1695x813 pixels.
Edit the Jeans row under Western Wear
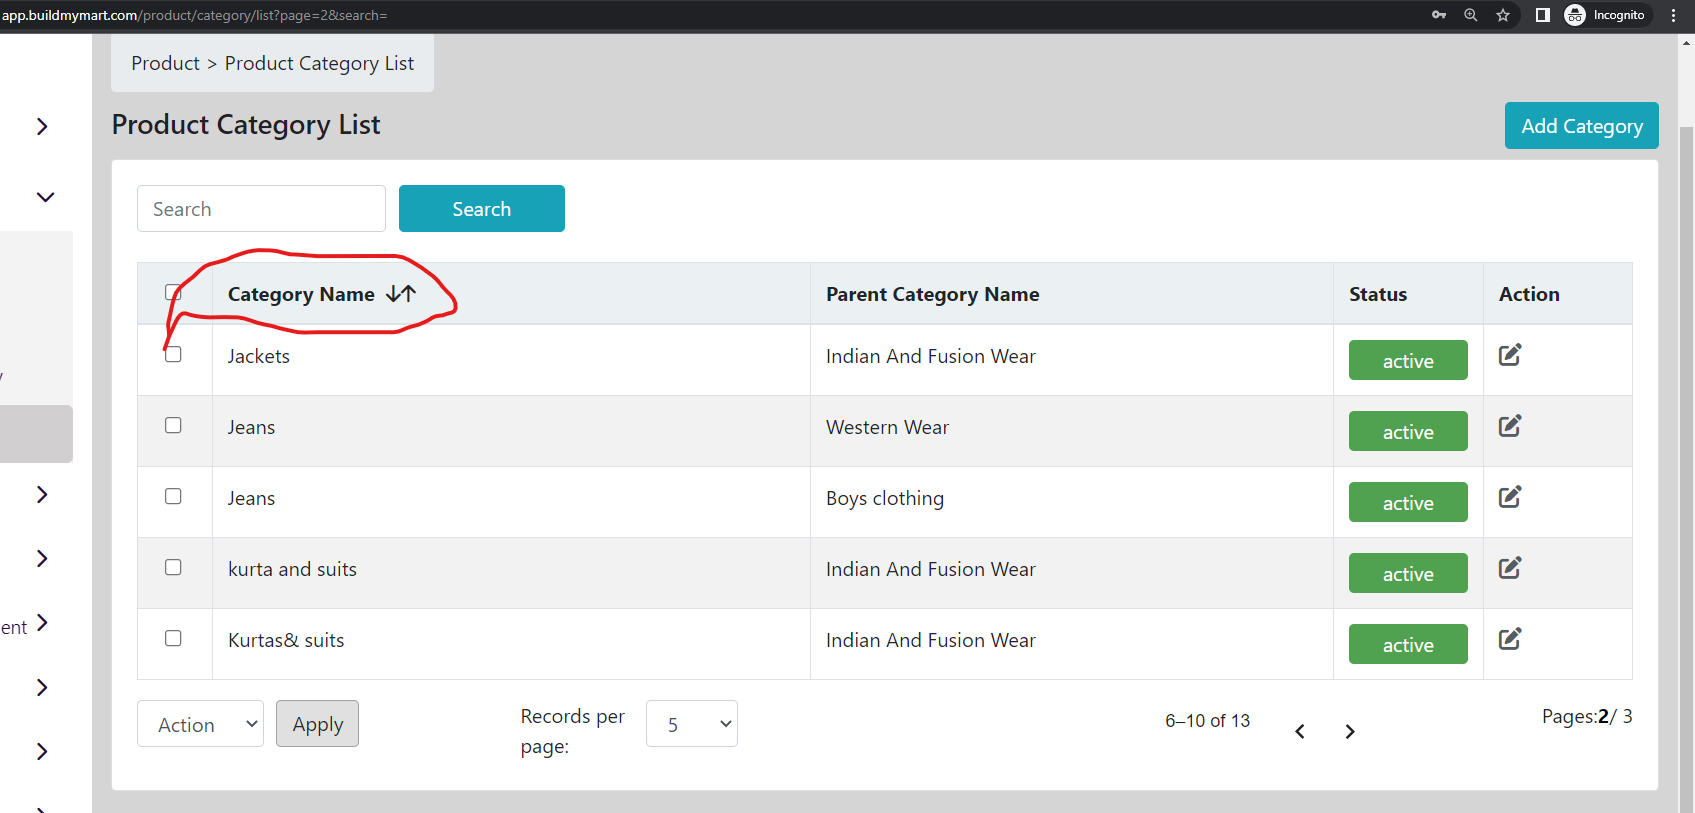(1509, 426)
